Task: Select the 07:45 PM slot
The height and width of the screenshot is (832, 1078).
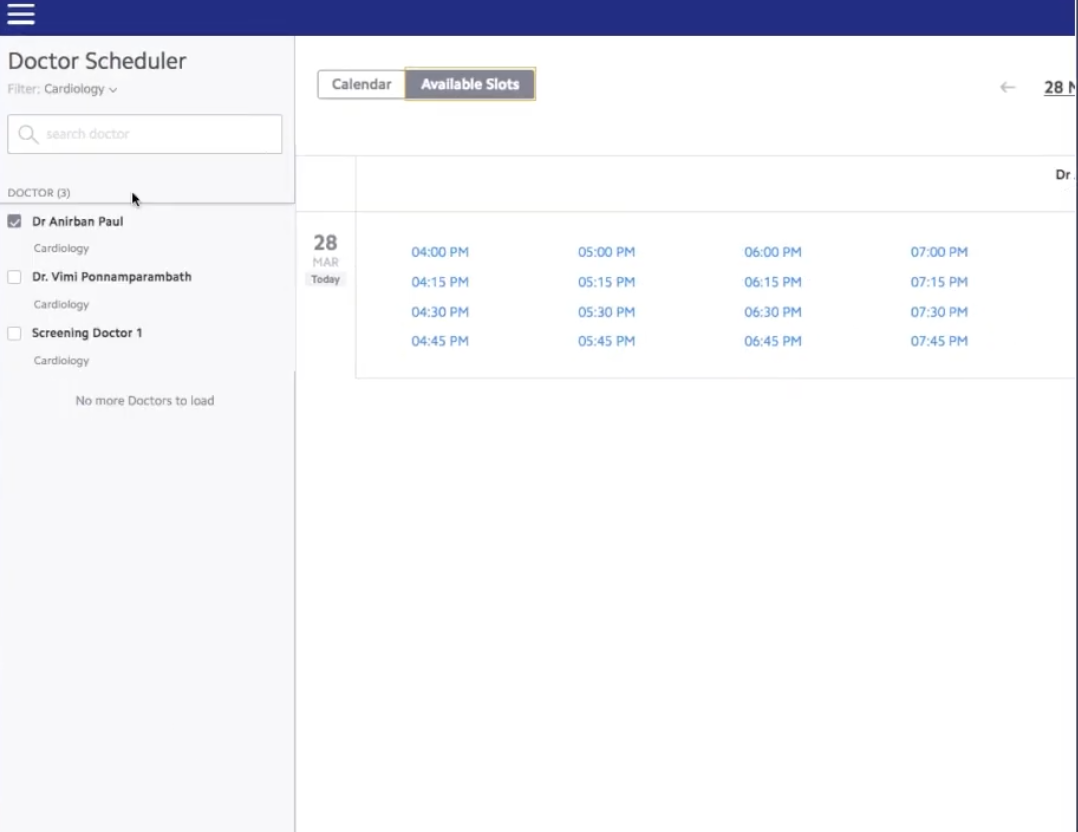Action: point(939,341)
